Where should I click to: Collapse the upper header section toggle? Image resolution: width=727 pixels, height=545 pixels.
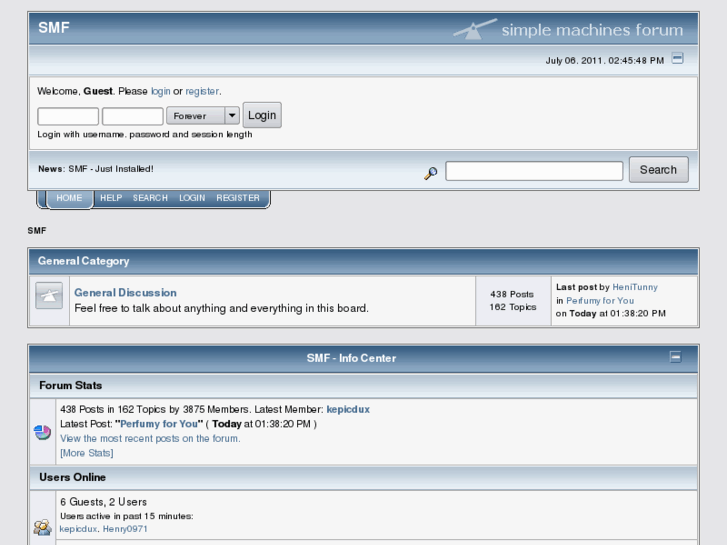677,58
